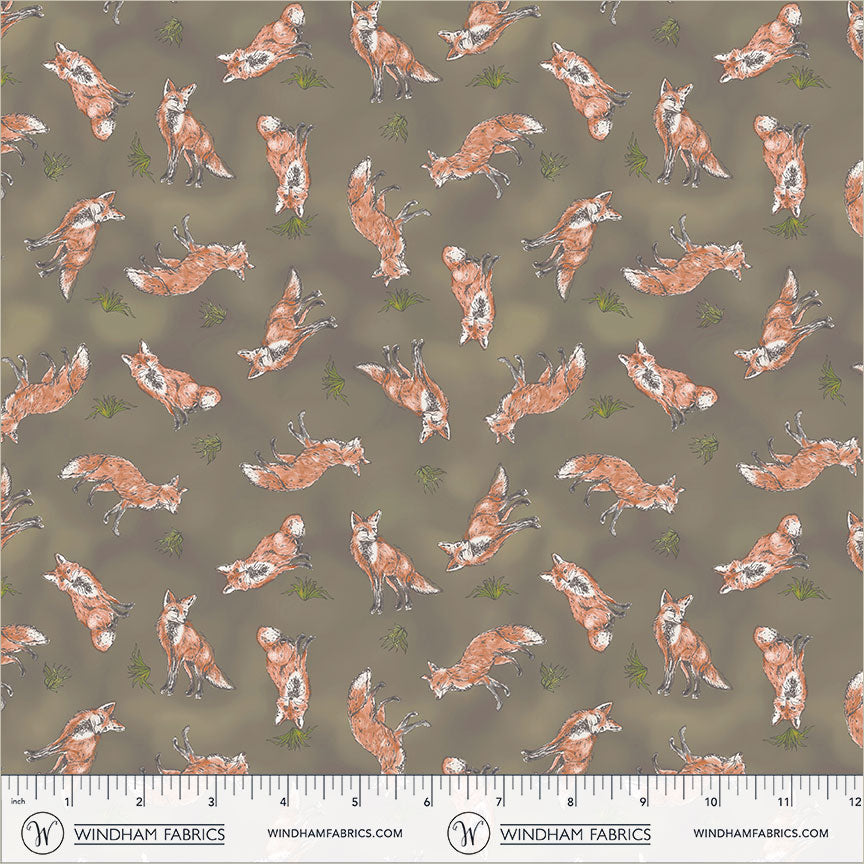Select the 4 inch mark on ruler
Image resolution: width=864 pixels, height=864 pixels.
click(283, 801)
